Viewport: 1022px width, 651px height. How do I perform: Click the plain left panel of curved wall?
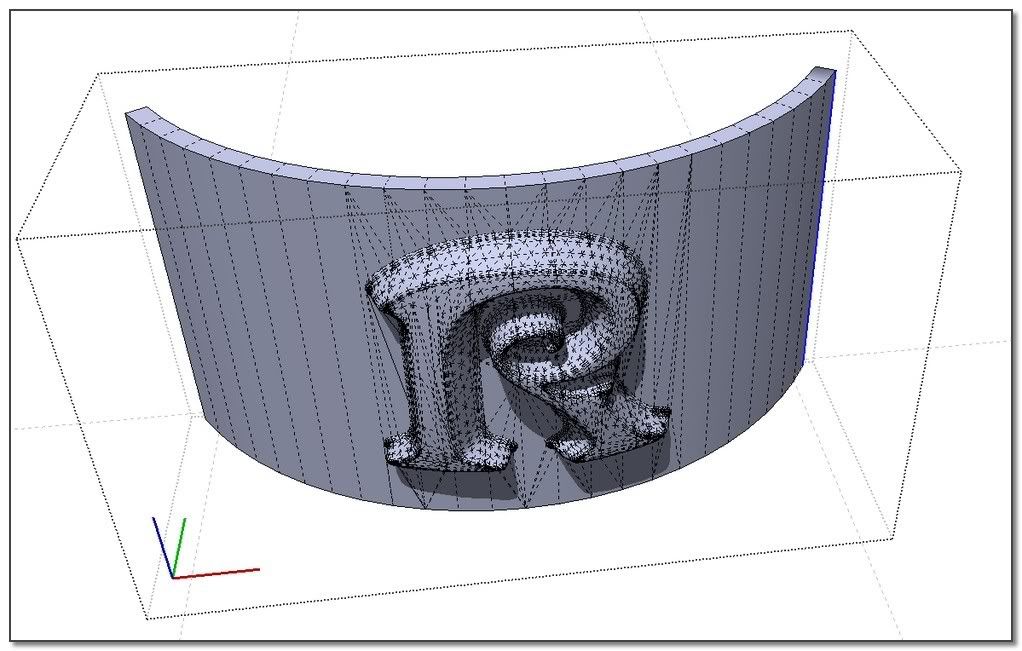[x=250, y=300]
